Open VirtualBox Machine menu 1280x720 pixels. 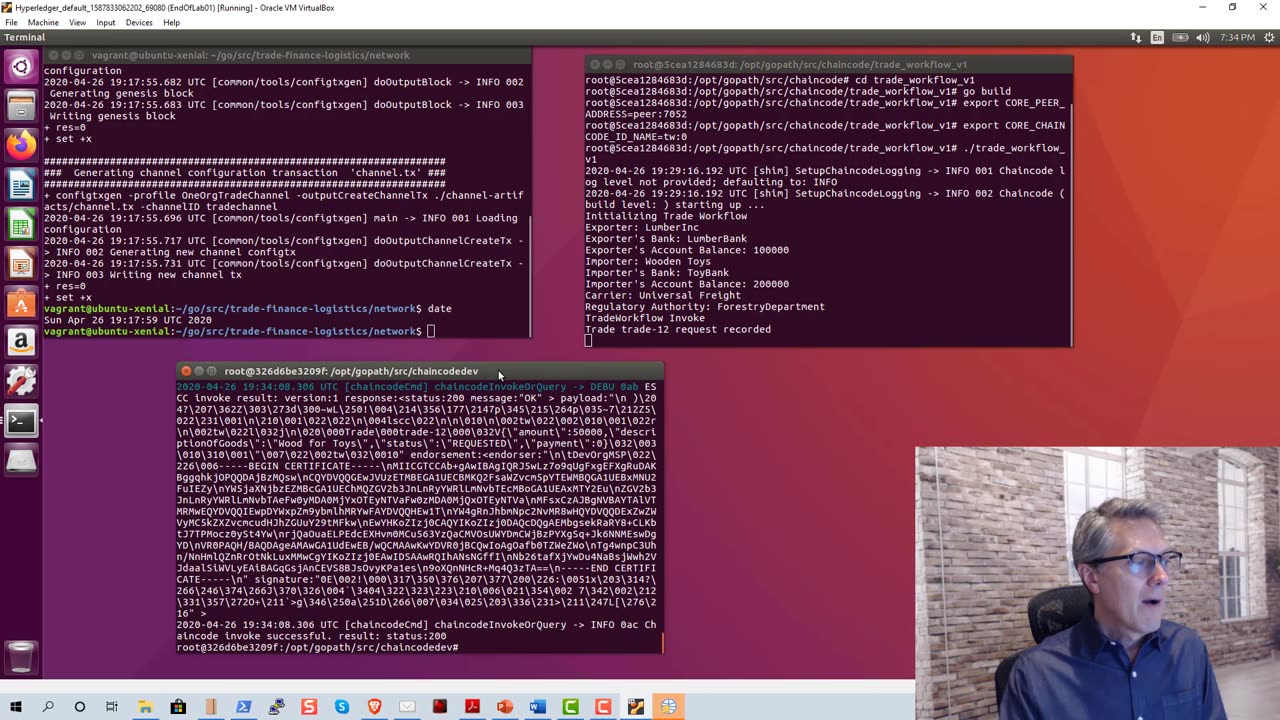(x=43, y=22)
